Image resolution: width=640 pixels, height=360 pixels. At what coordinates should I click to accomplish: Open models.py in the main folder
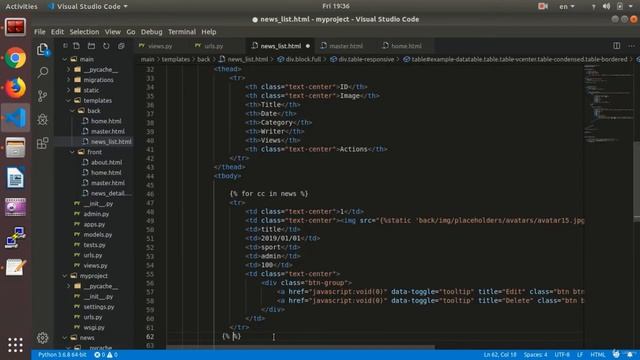98,235
